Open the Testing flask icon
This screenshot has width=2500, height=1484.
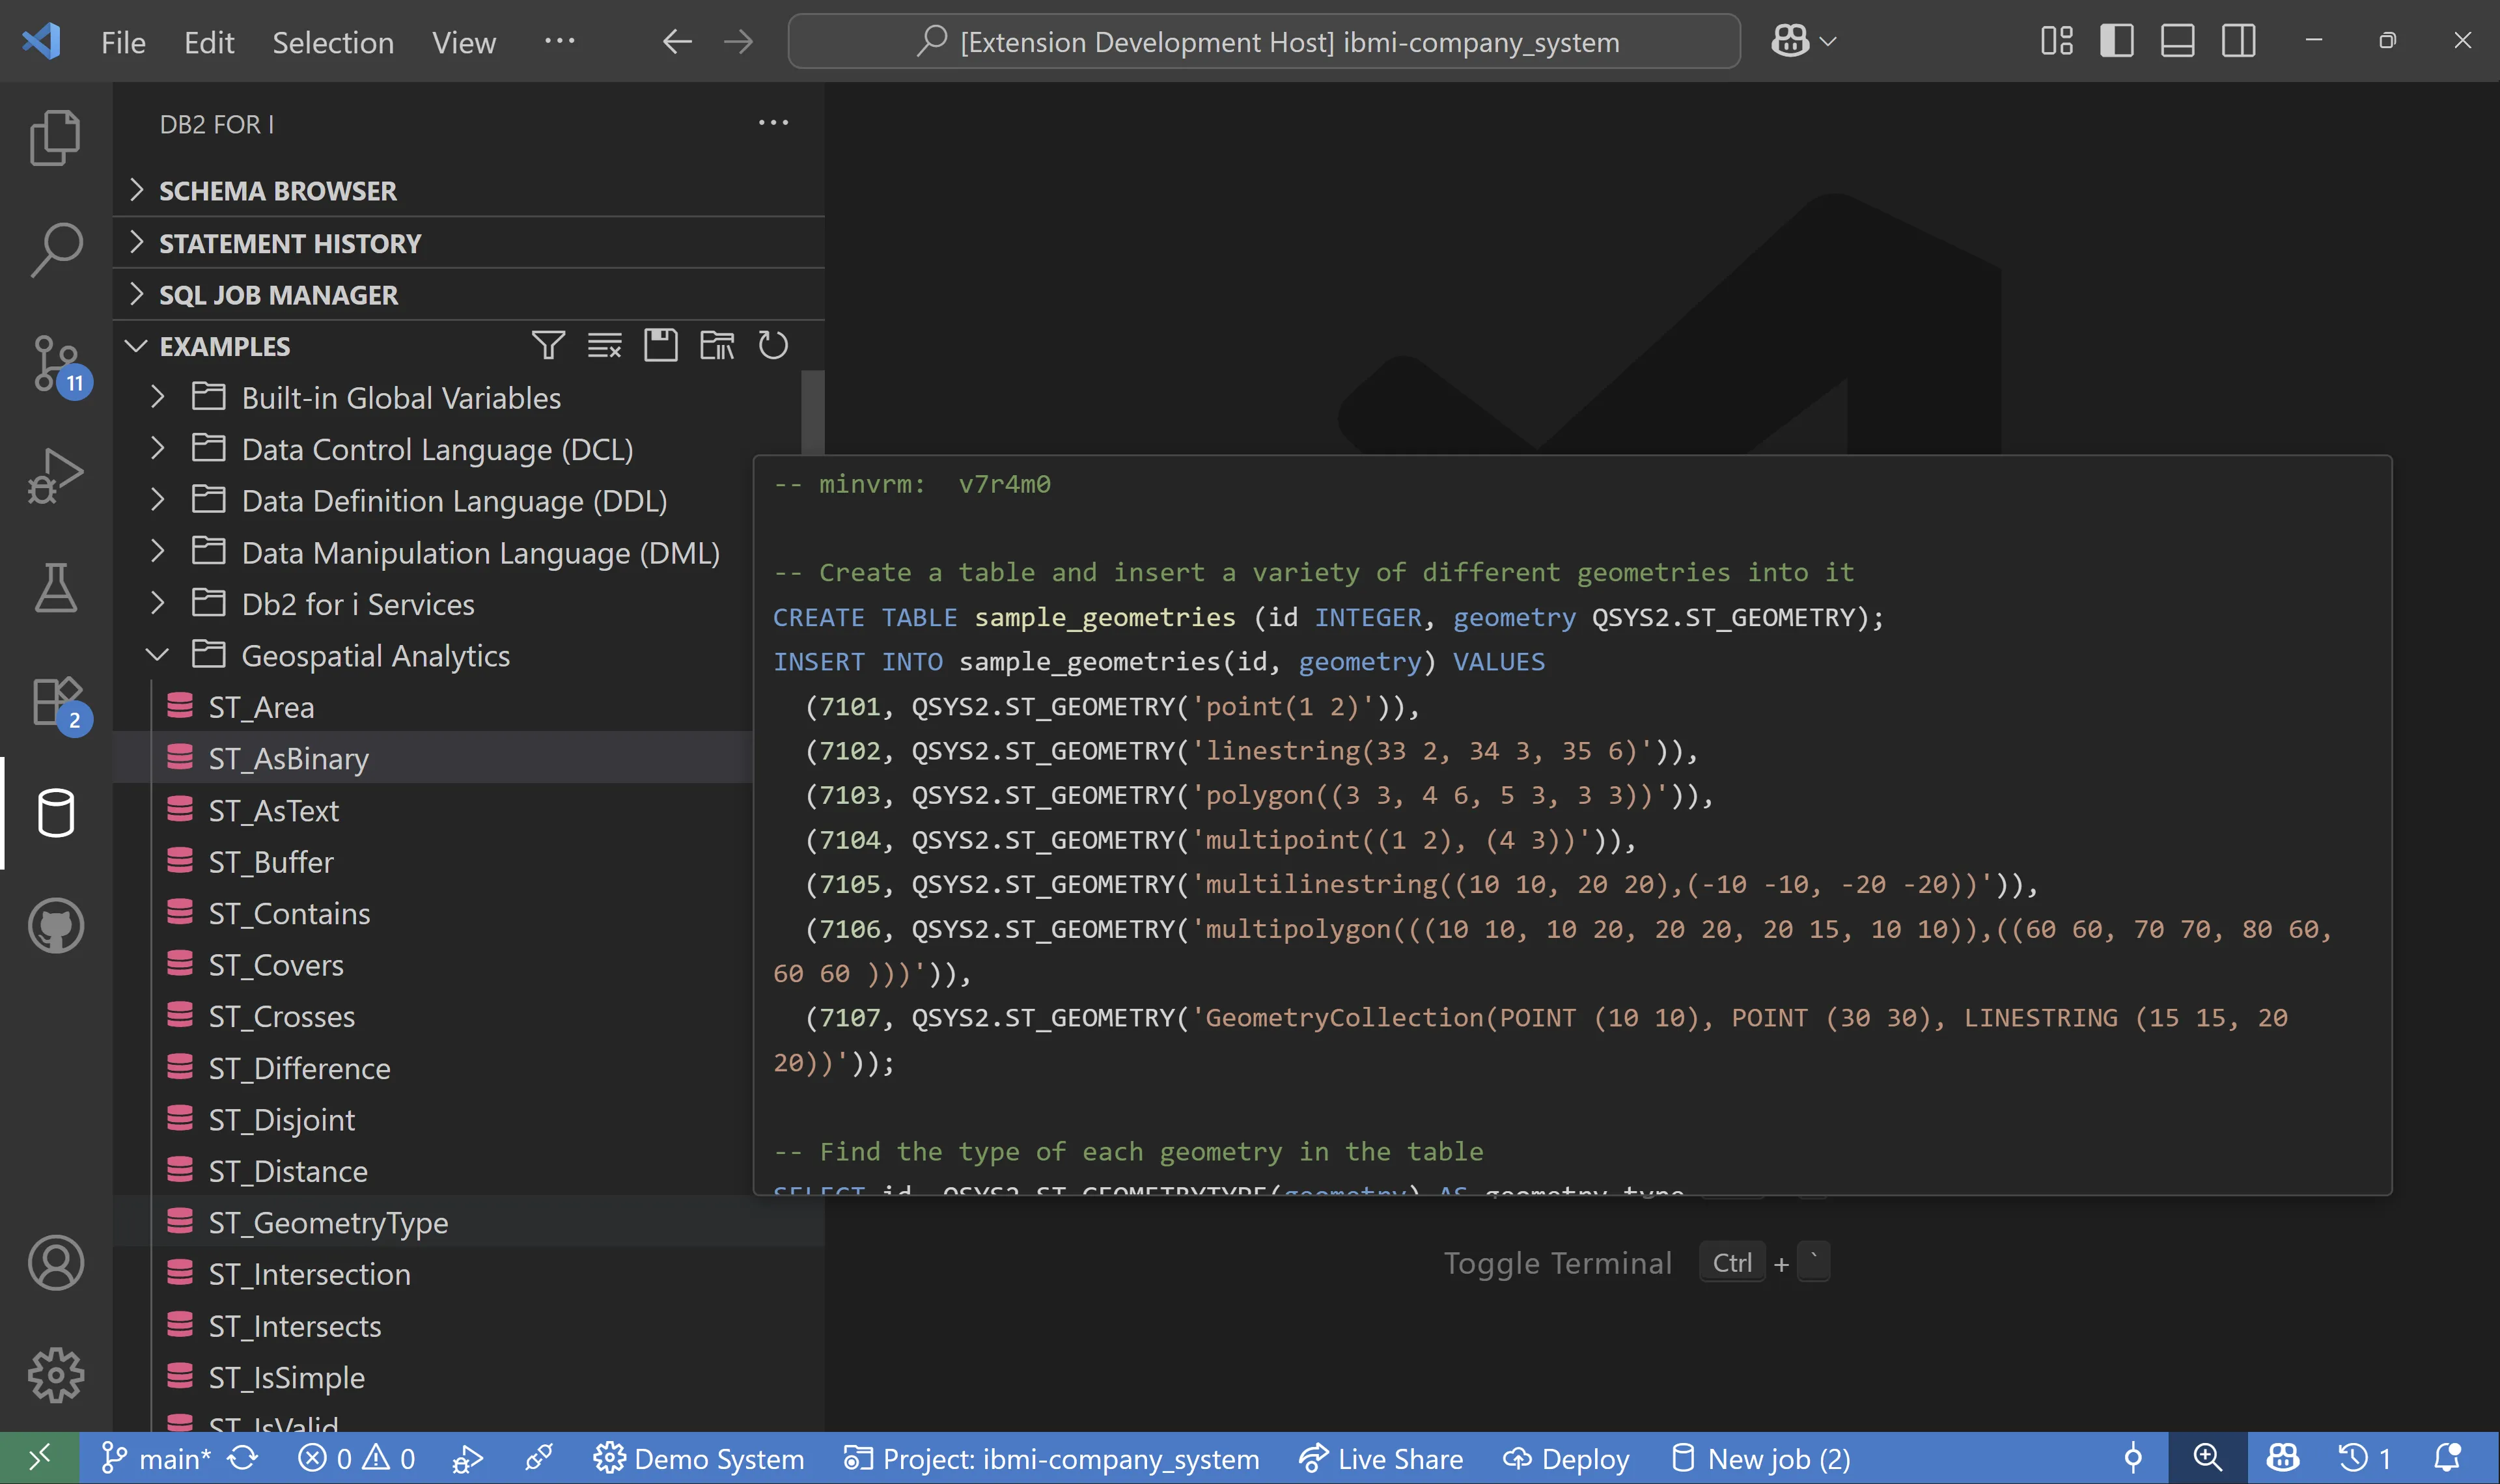(x=55, y=587)
